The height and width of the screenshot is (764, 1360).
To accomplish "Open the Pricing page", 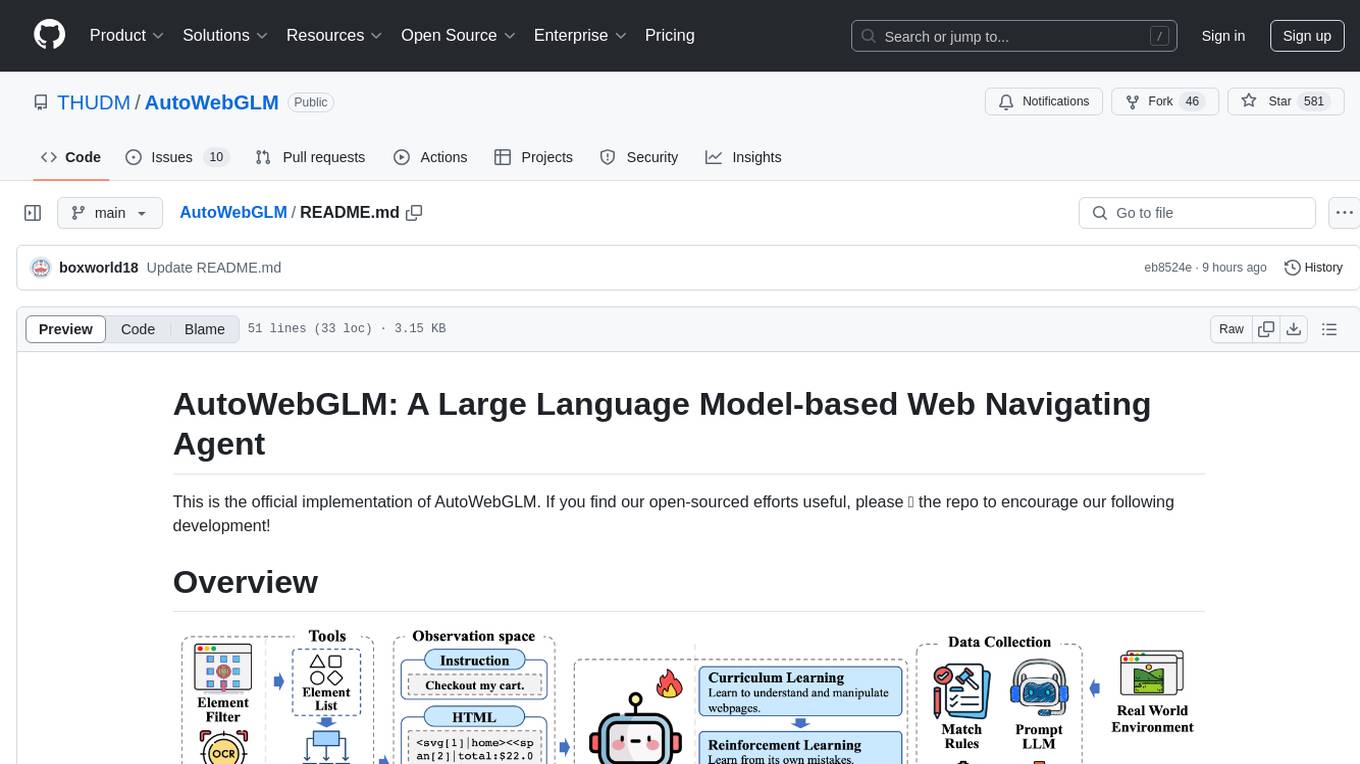I will (670, 35).
